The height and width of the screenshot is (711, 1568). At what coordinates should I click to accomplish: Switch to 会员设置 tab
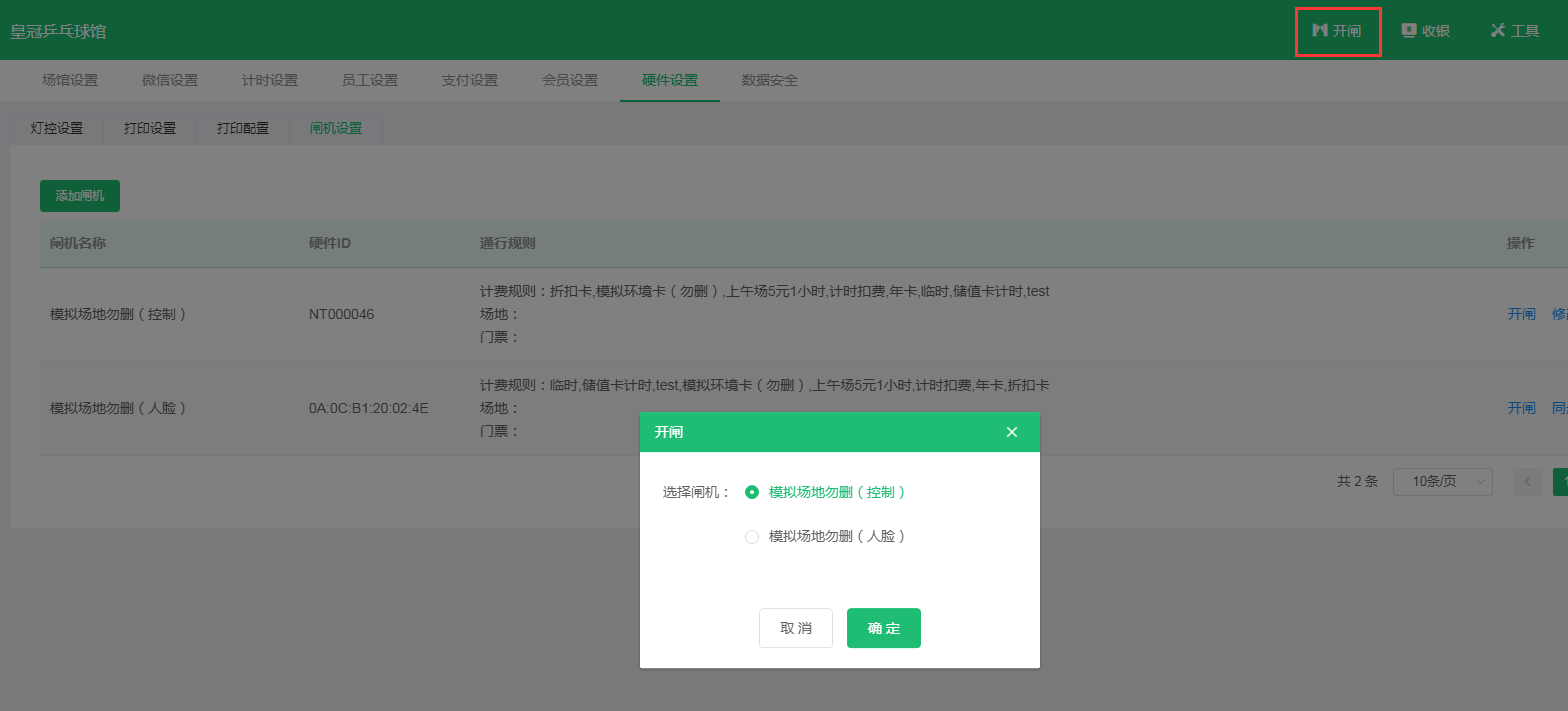[x=570, y=80]
